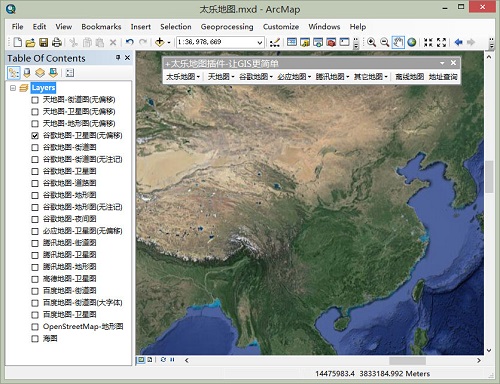
Task: Click the Full Extent globe icon
Action: click(x=412, y=42)
